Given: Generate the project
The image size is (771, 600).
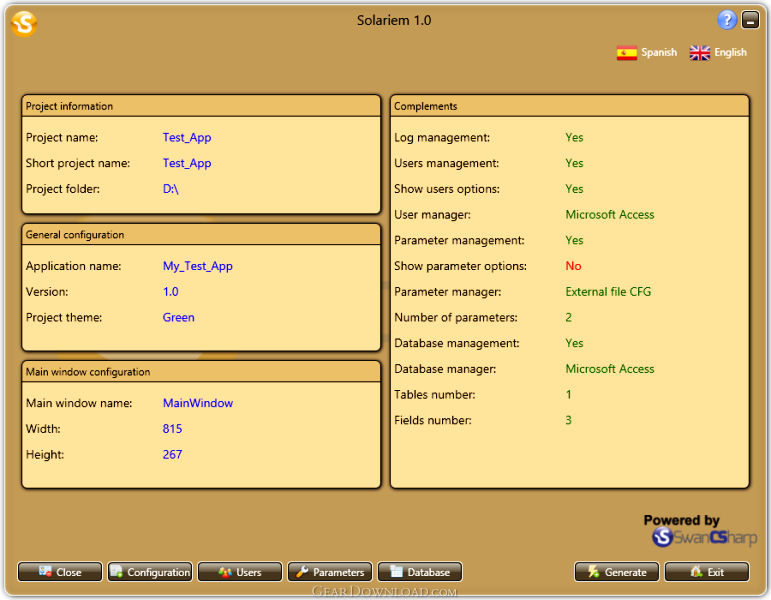Looking at the screenshot, I should (x=617, y=572).
